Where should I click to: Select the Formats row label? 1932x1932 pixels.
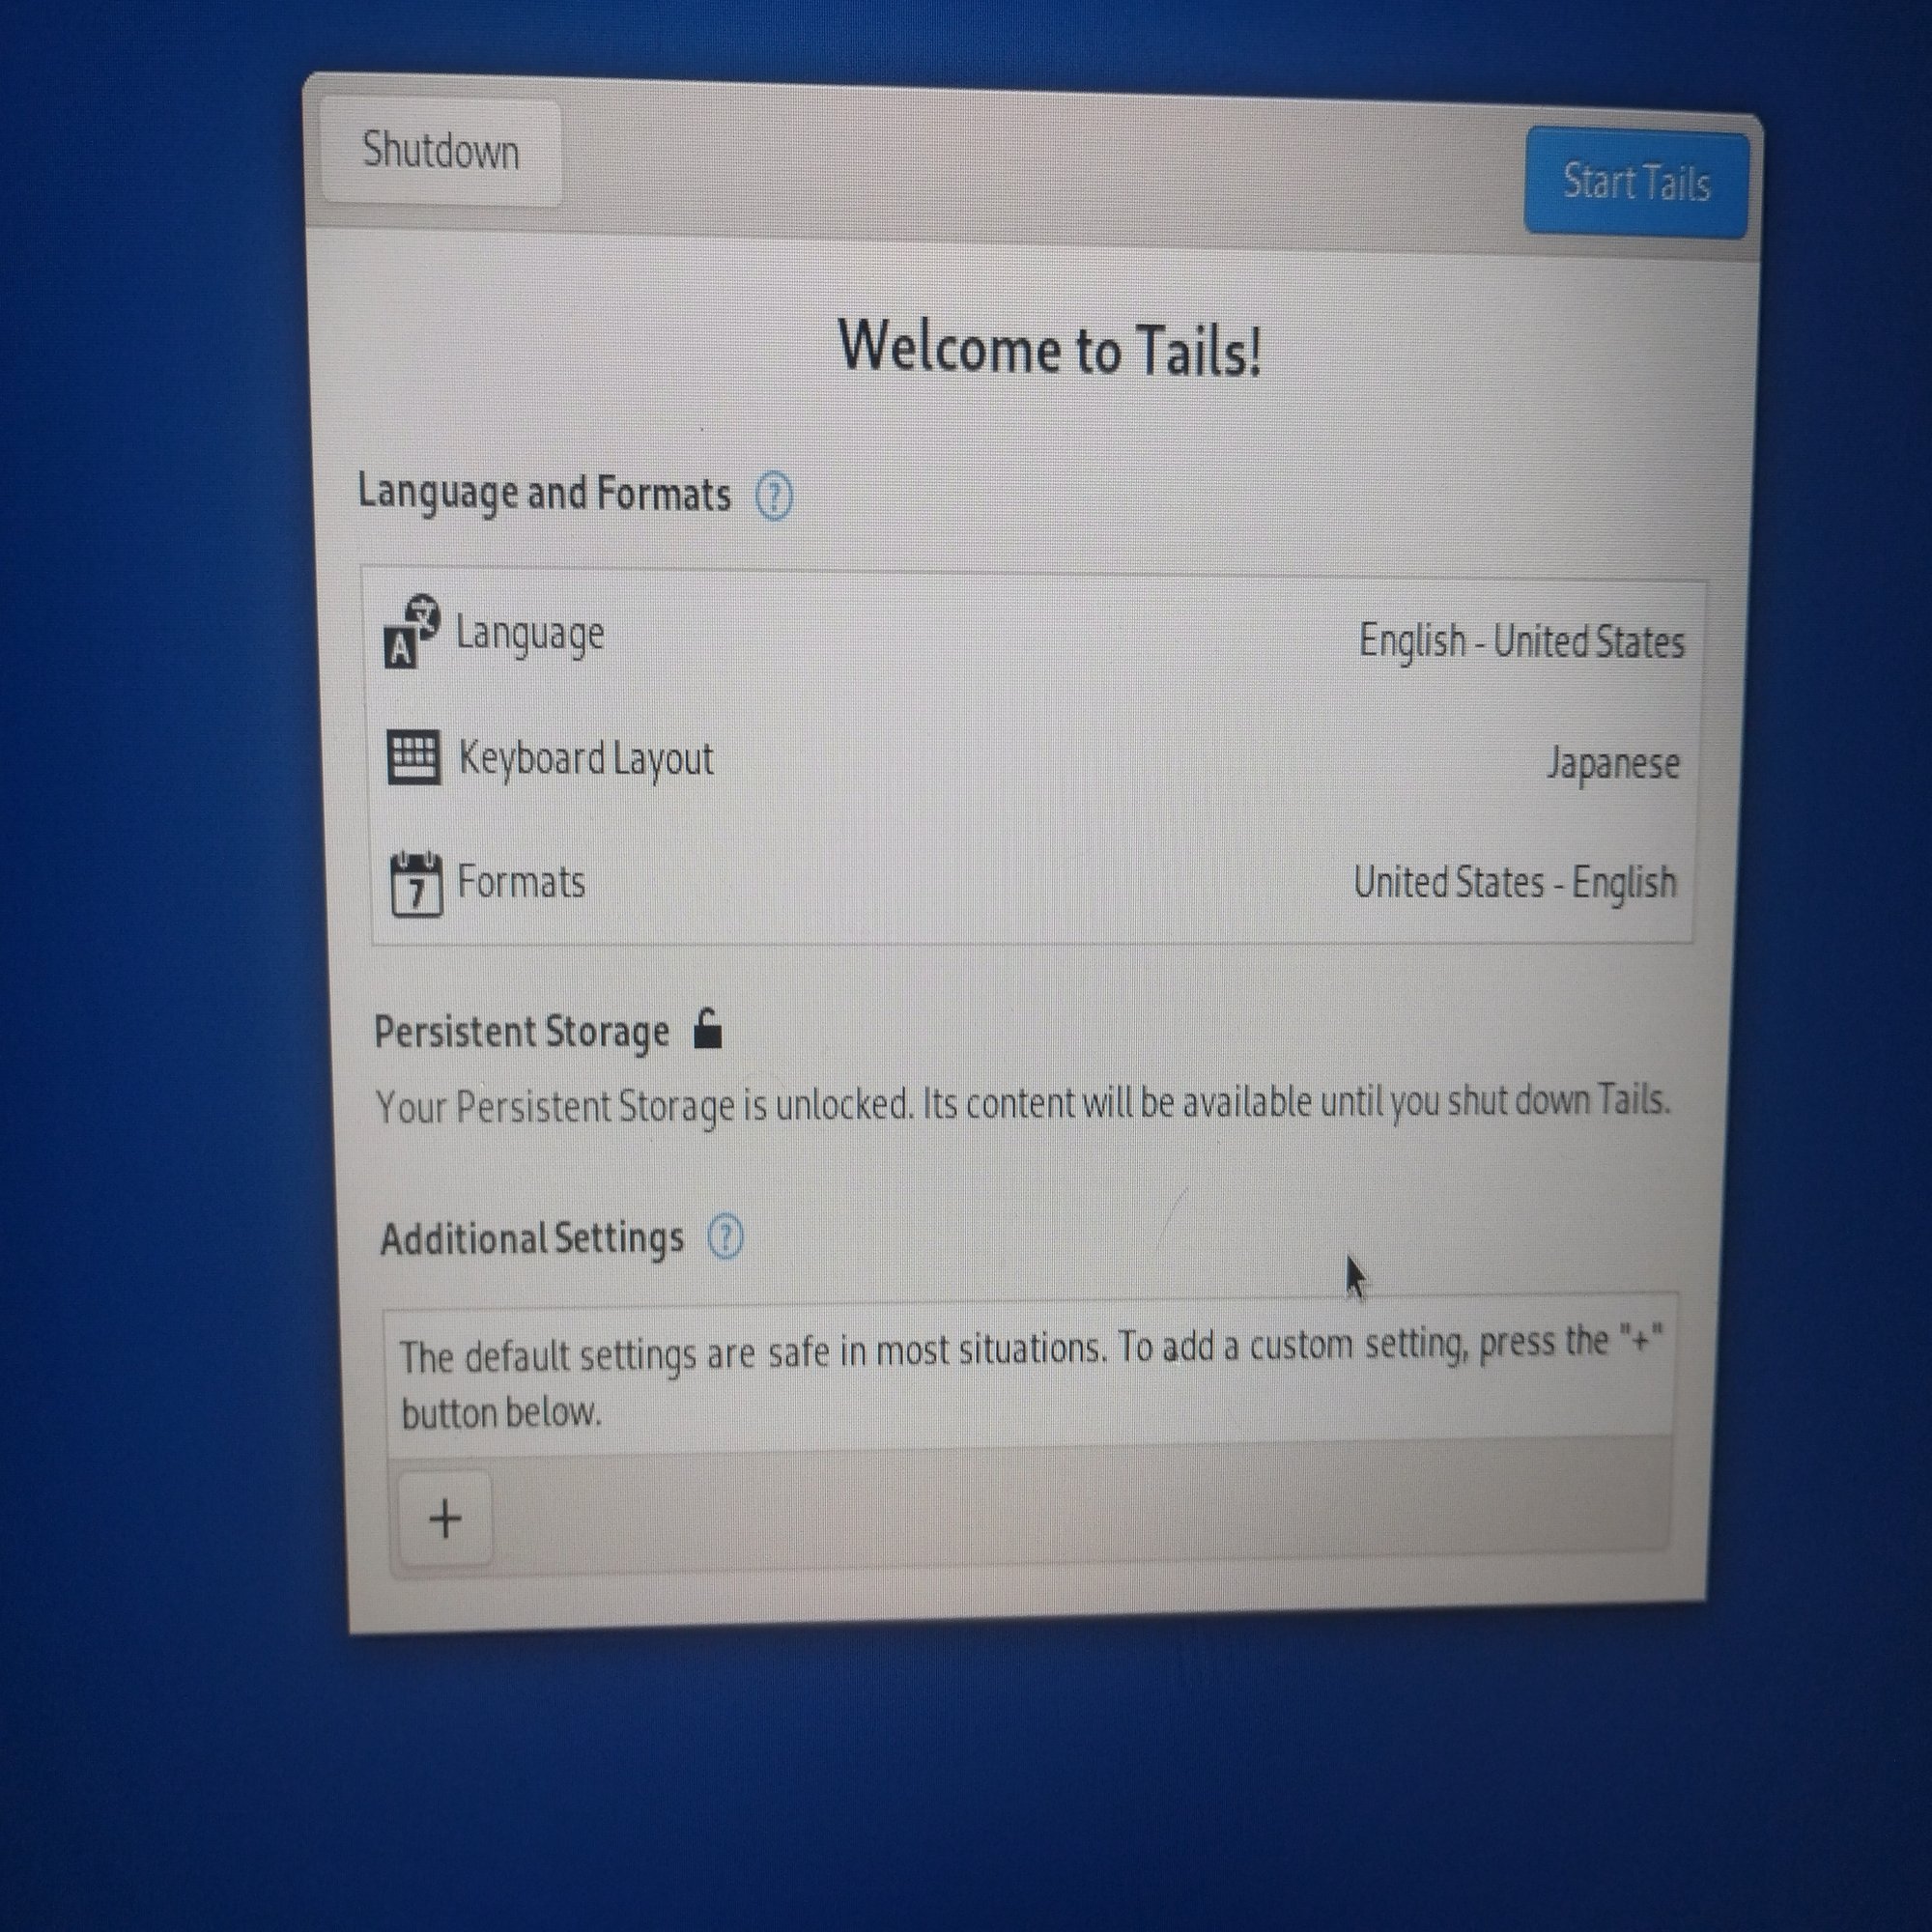[521, 882]
